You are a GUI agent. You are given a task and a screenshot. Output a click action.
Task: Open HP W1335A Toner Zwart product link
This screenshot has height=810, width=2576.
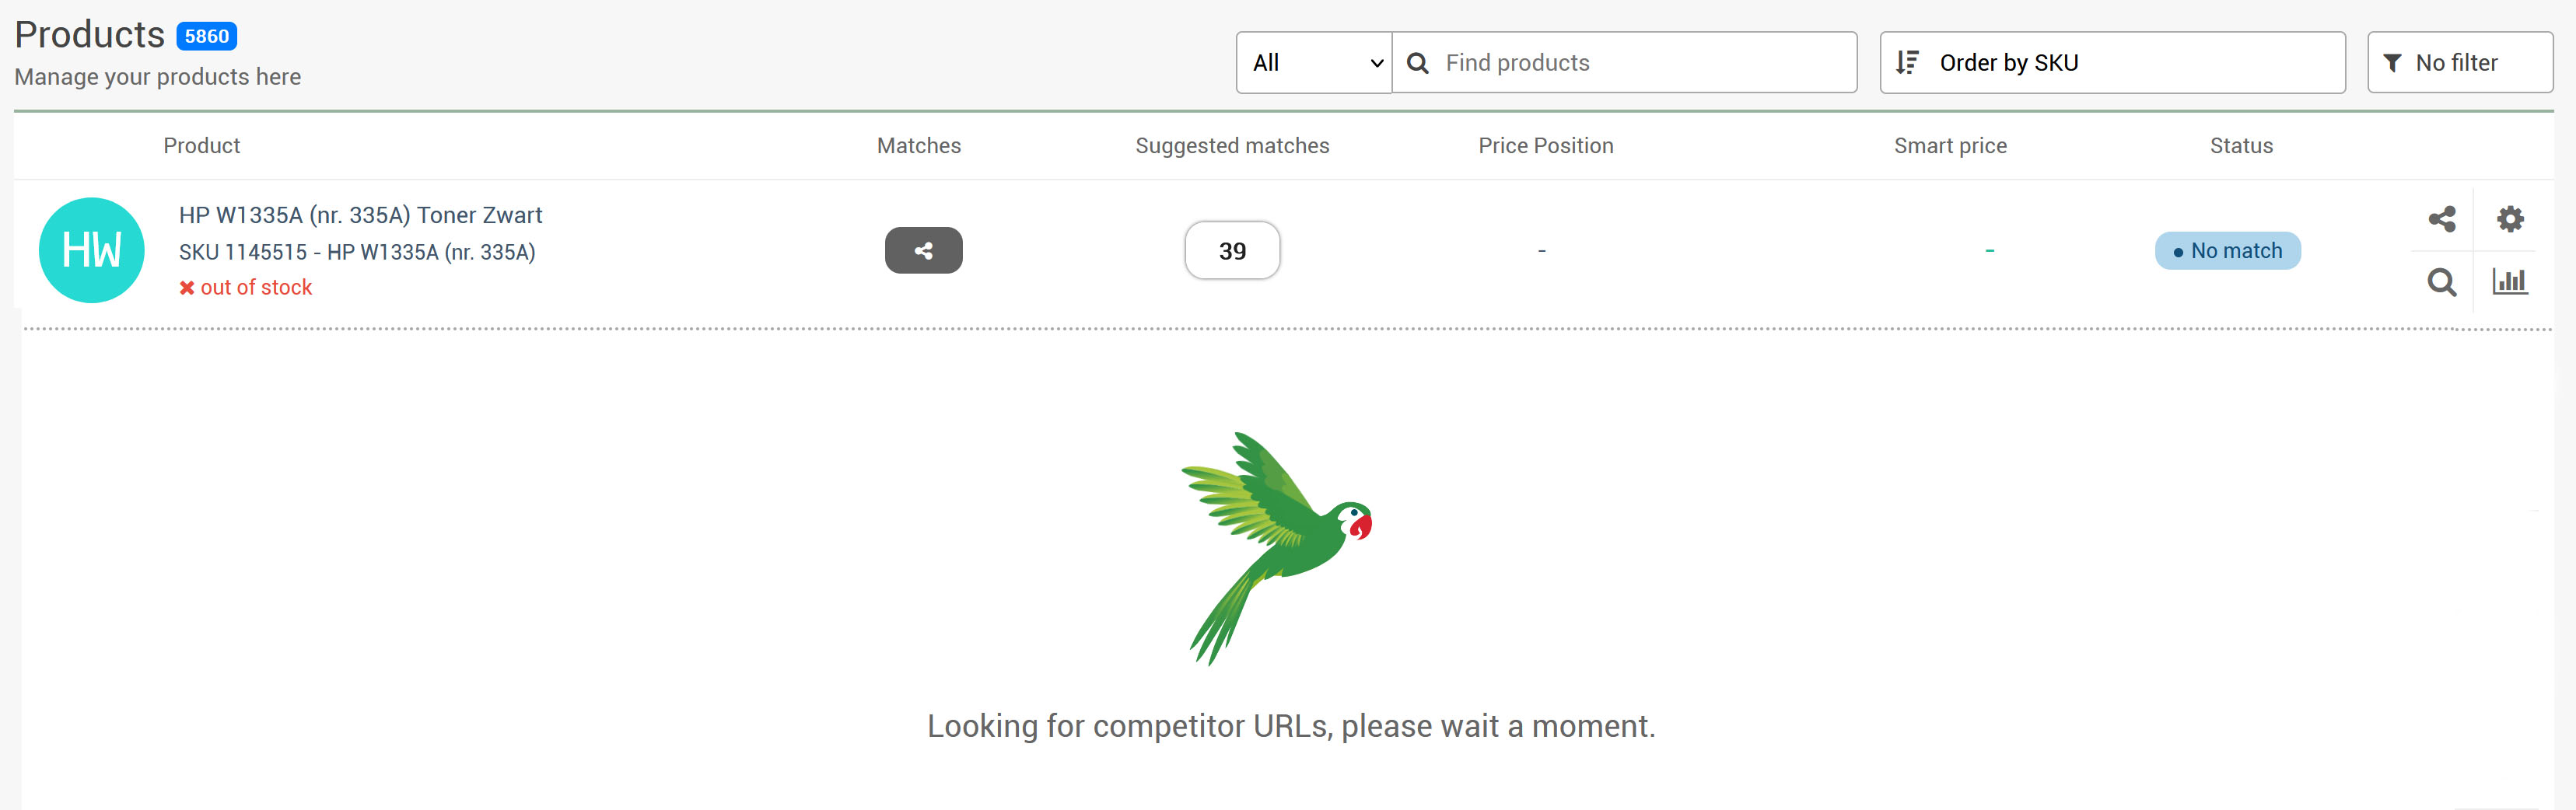coord(360,215)
